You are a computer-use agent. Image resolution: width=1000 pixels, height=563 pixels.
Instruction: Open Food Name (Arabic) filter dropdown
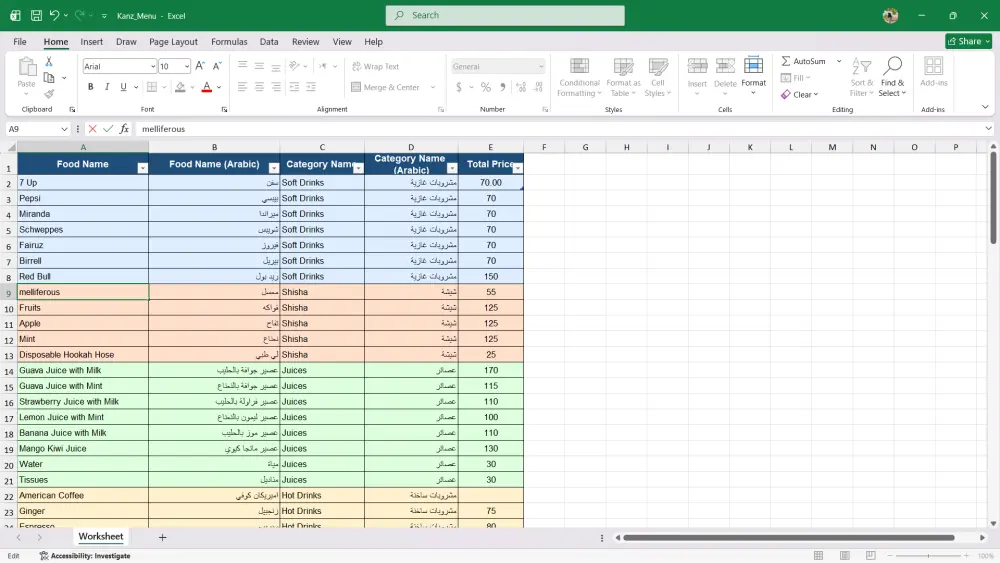click(x=274, y=168)
